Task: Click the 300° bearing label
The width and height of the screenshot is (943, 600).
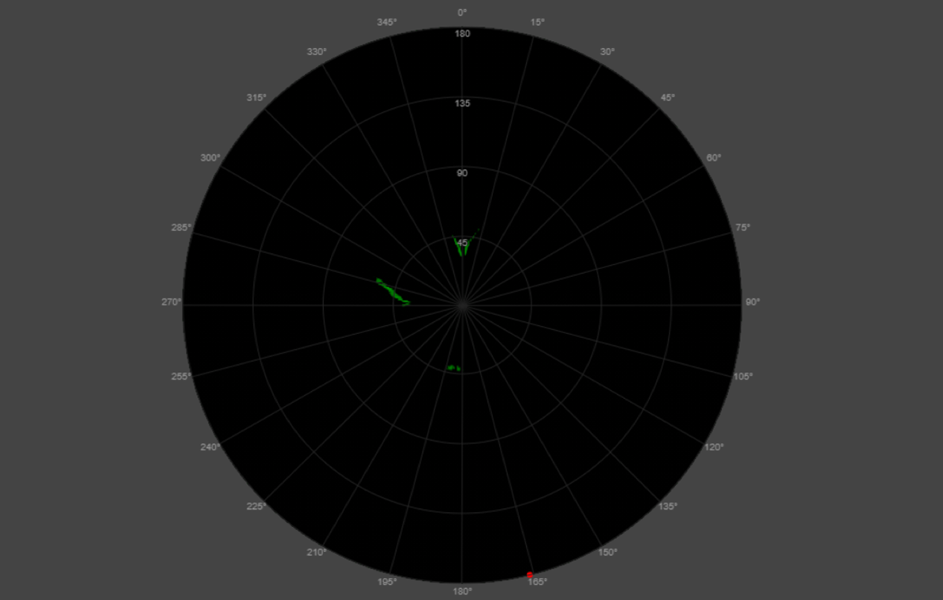Action: pyautogui.click(x=210, y=158)
